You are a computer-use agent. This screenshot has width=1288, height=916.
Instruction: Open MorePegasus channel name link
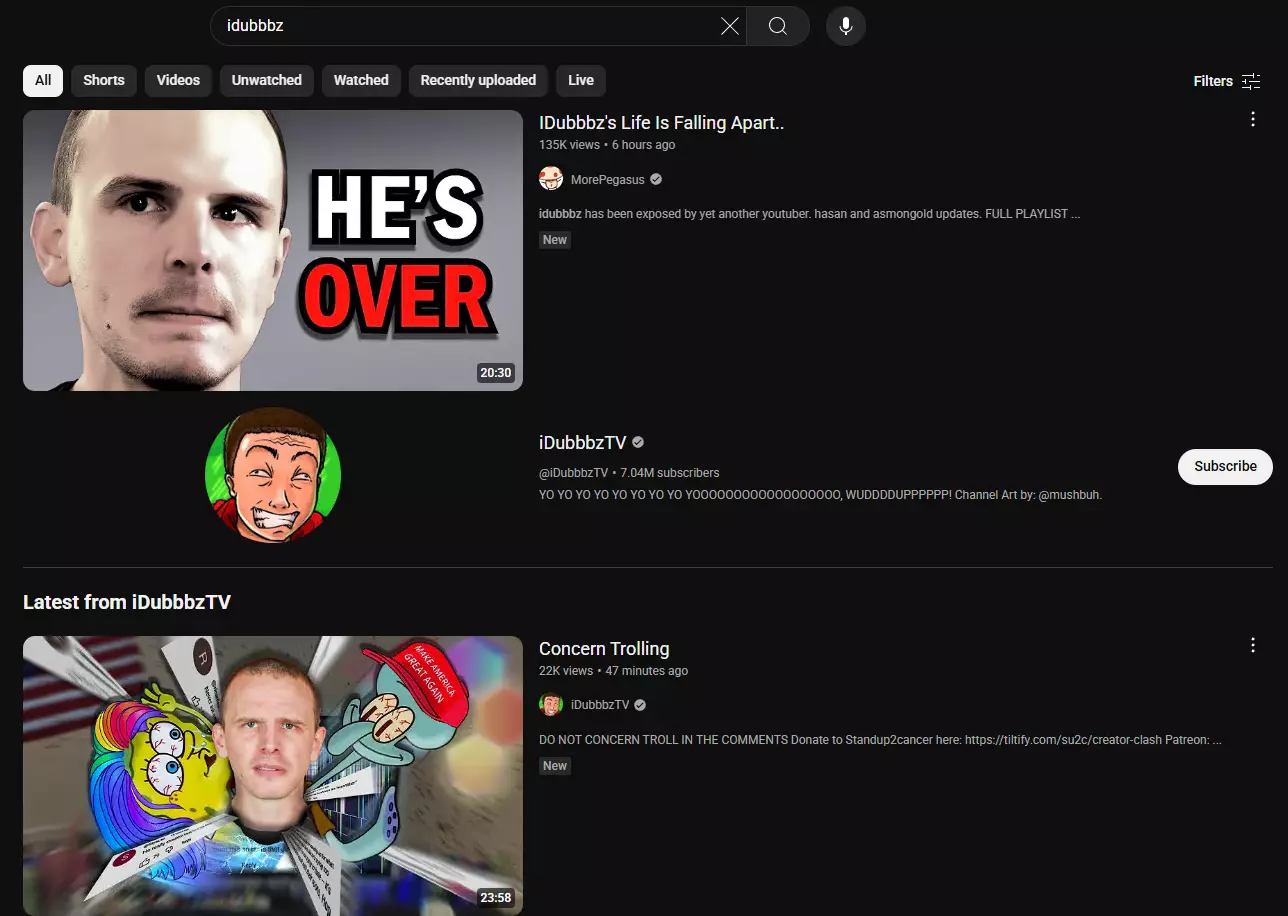609,180
